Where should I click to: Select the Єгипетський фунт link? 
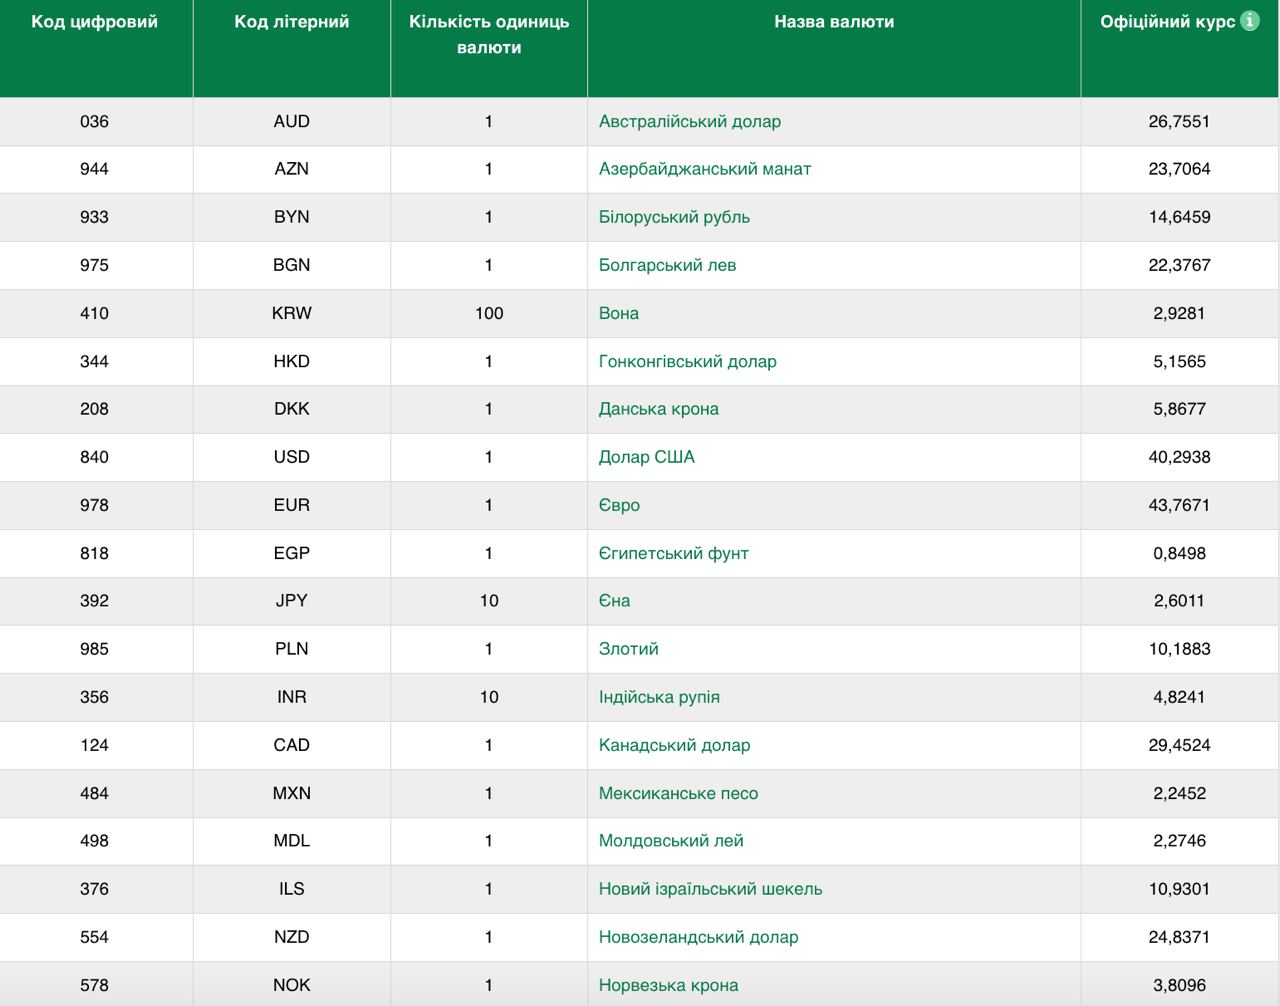click(x=673, y=553)
